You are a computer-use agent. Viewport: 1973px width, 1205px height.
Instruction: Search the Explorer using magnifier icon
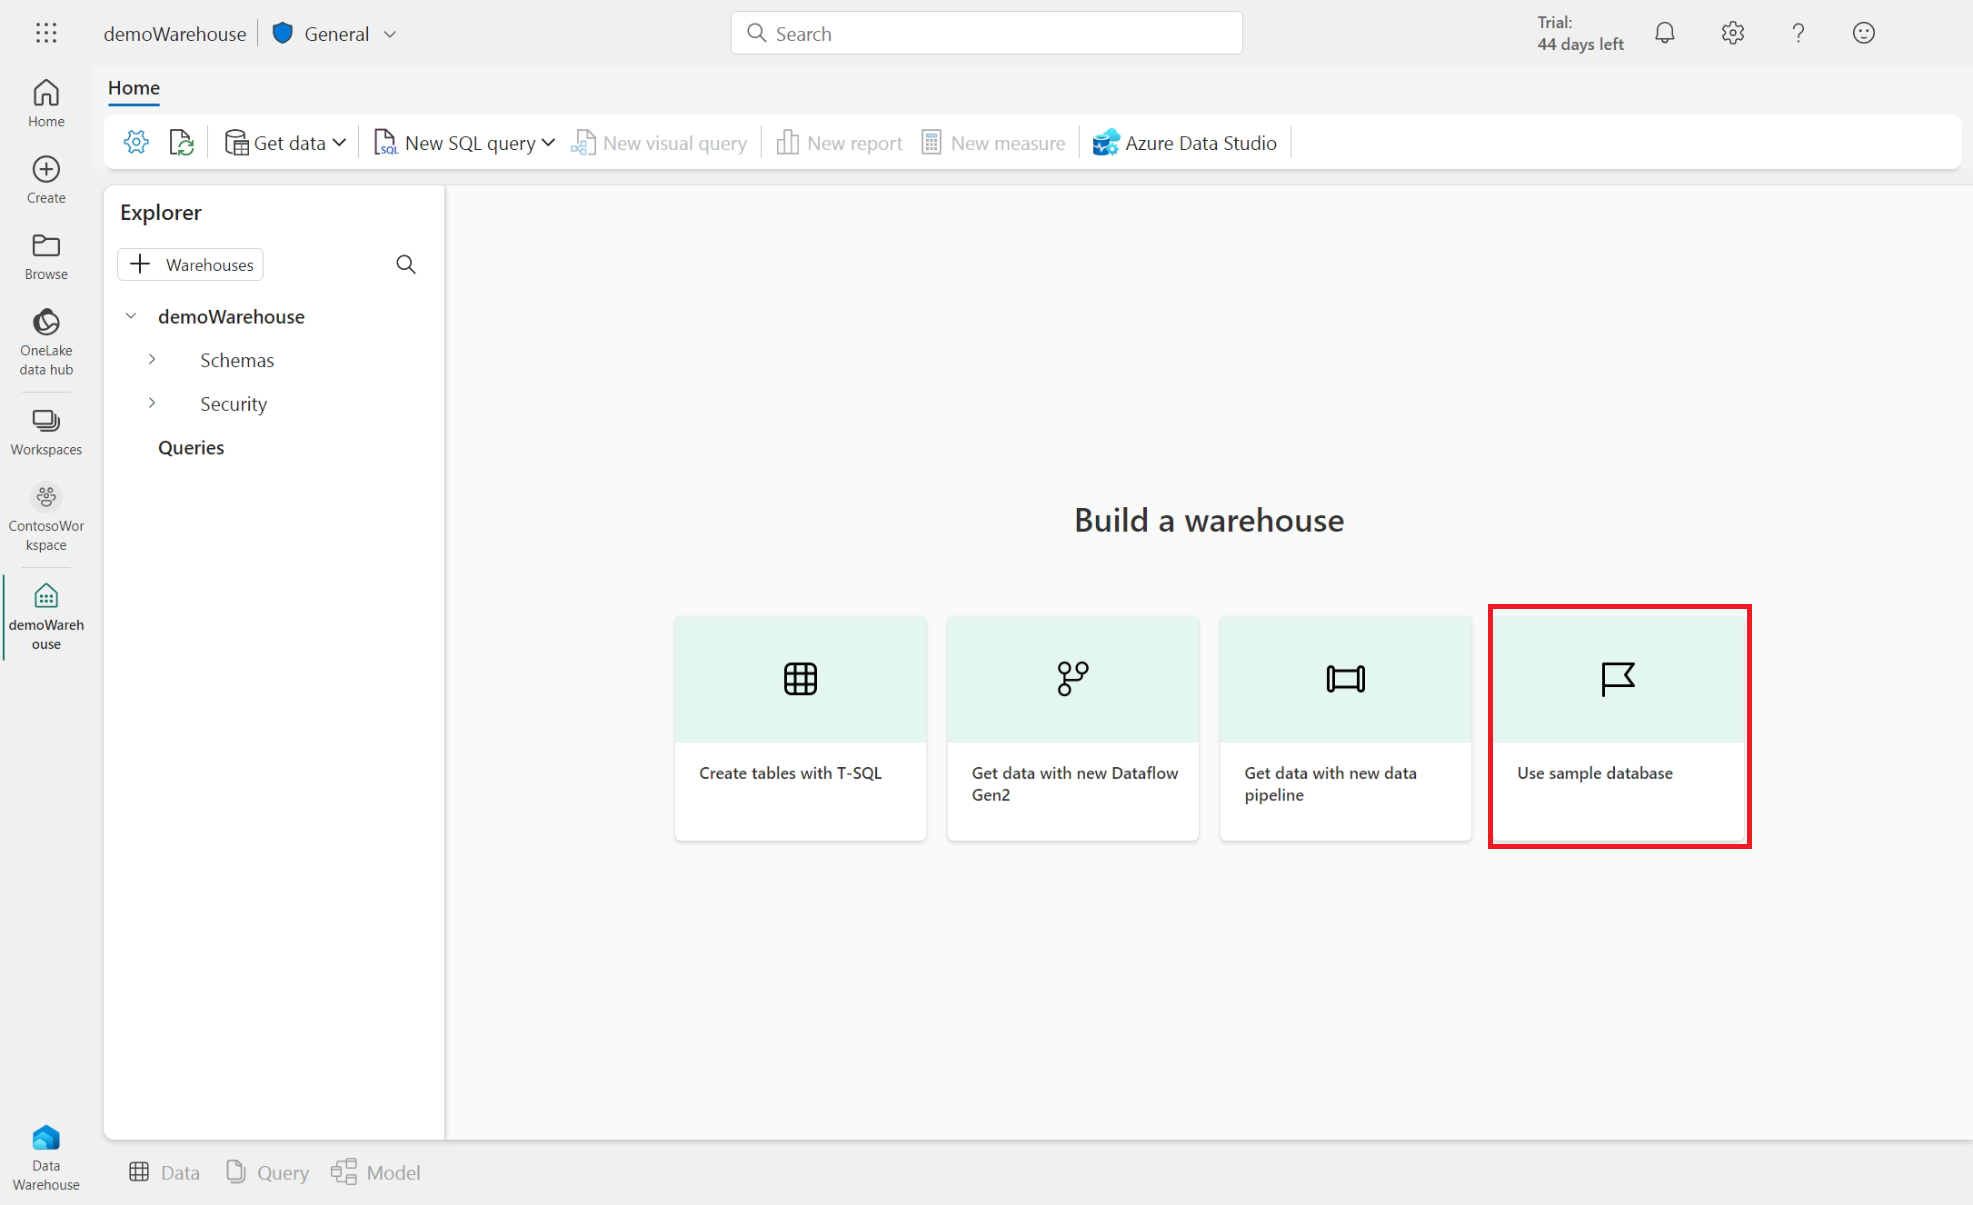click(406, 264)
